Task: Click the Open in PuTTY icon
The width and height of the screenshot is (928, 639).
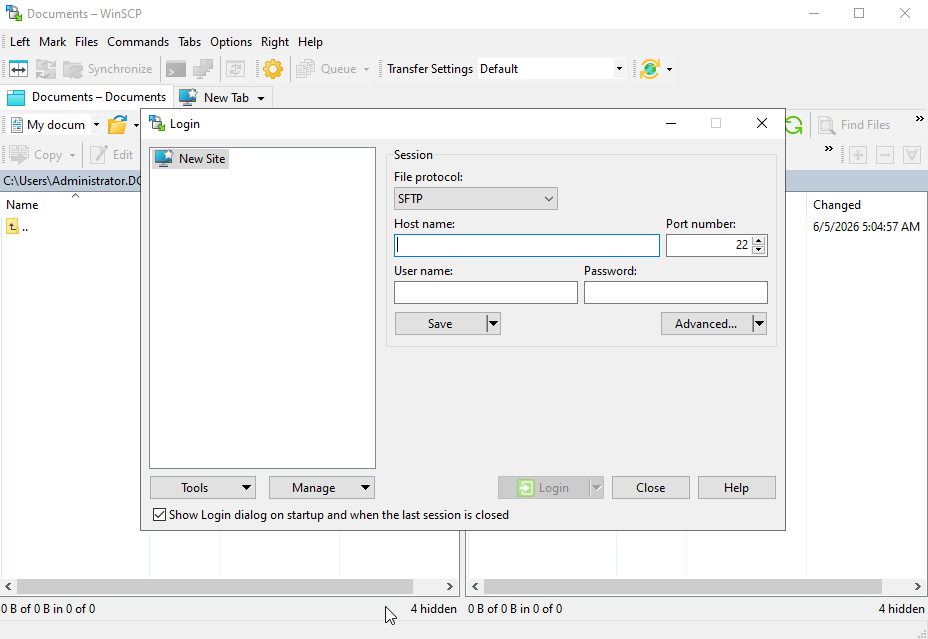Action: [203, 69]
